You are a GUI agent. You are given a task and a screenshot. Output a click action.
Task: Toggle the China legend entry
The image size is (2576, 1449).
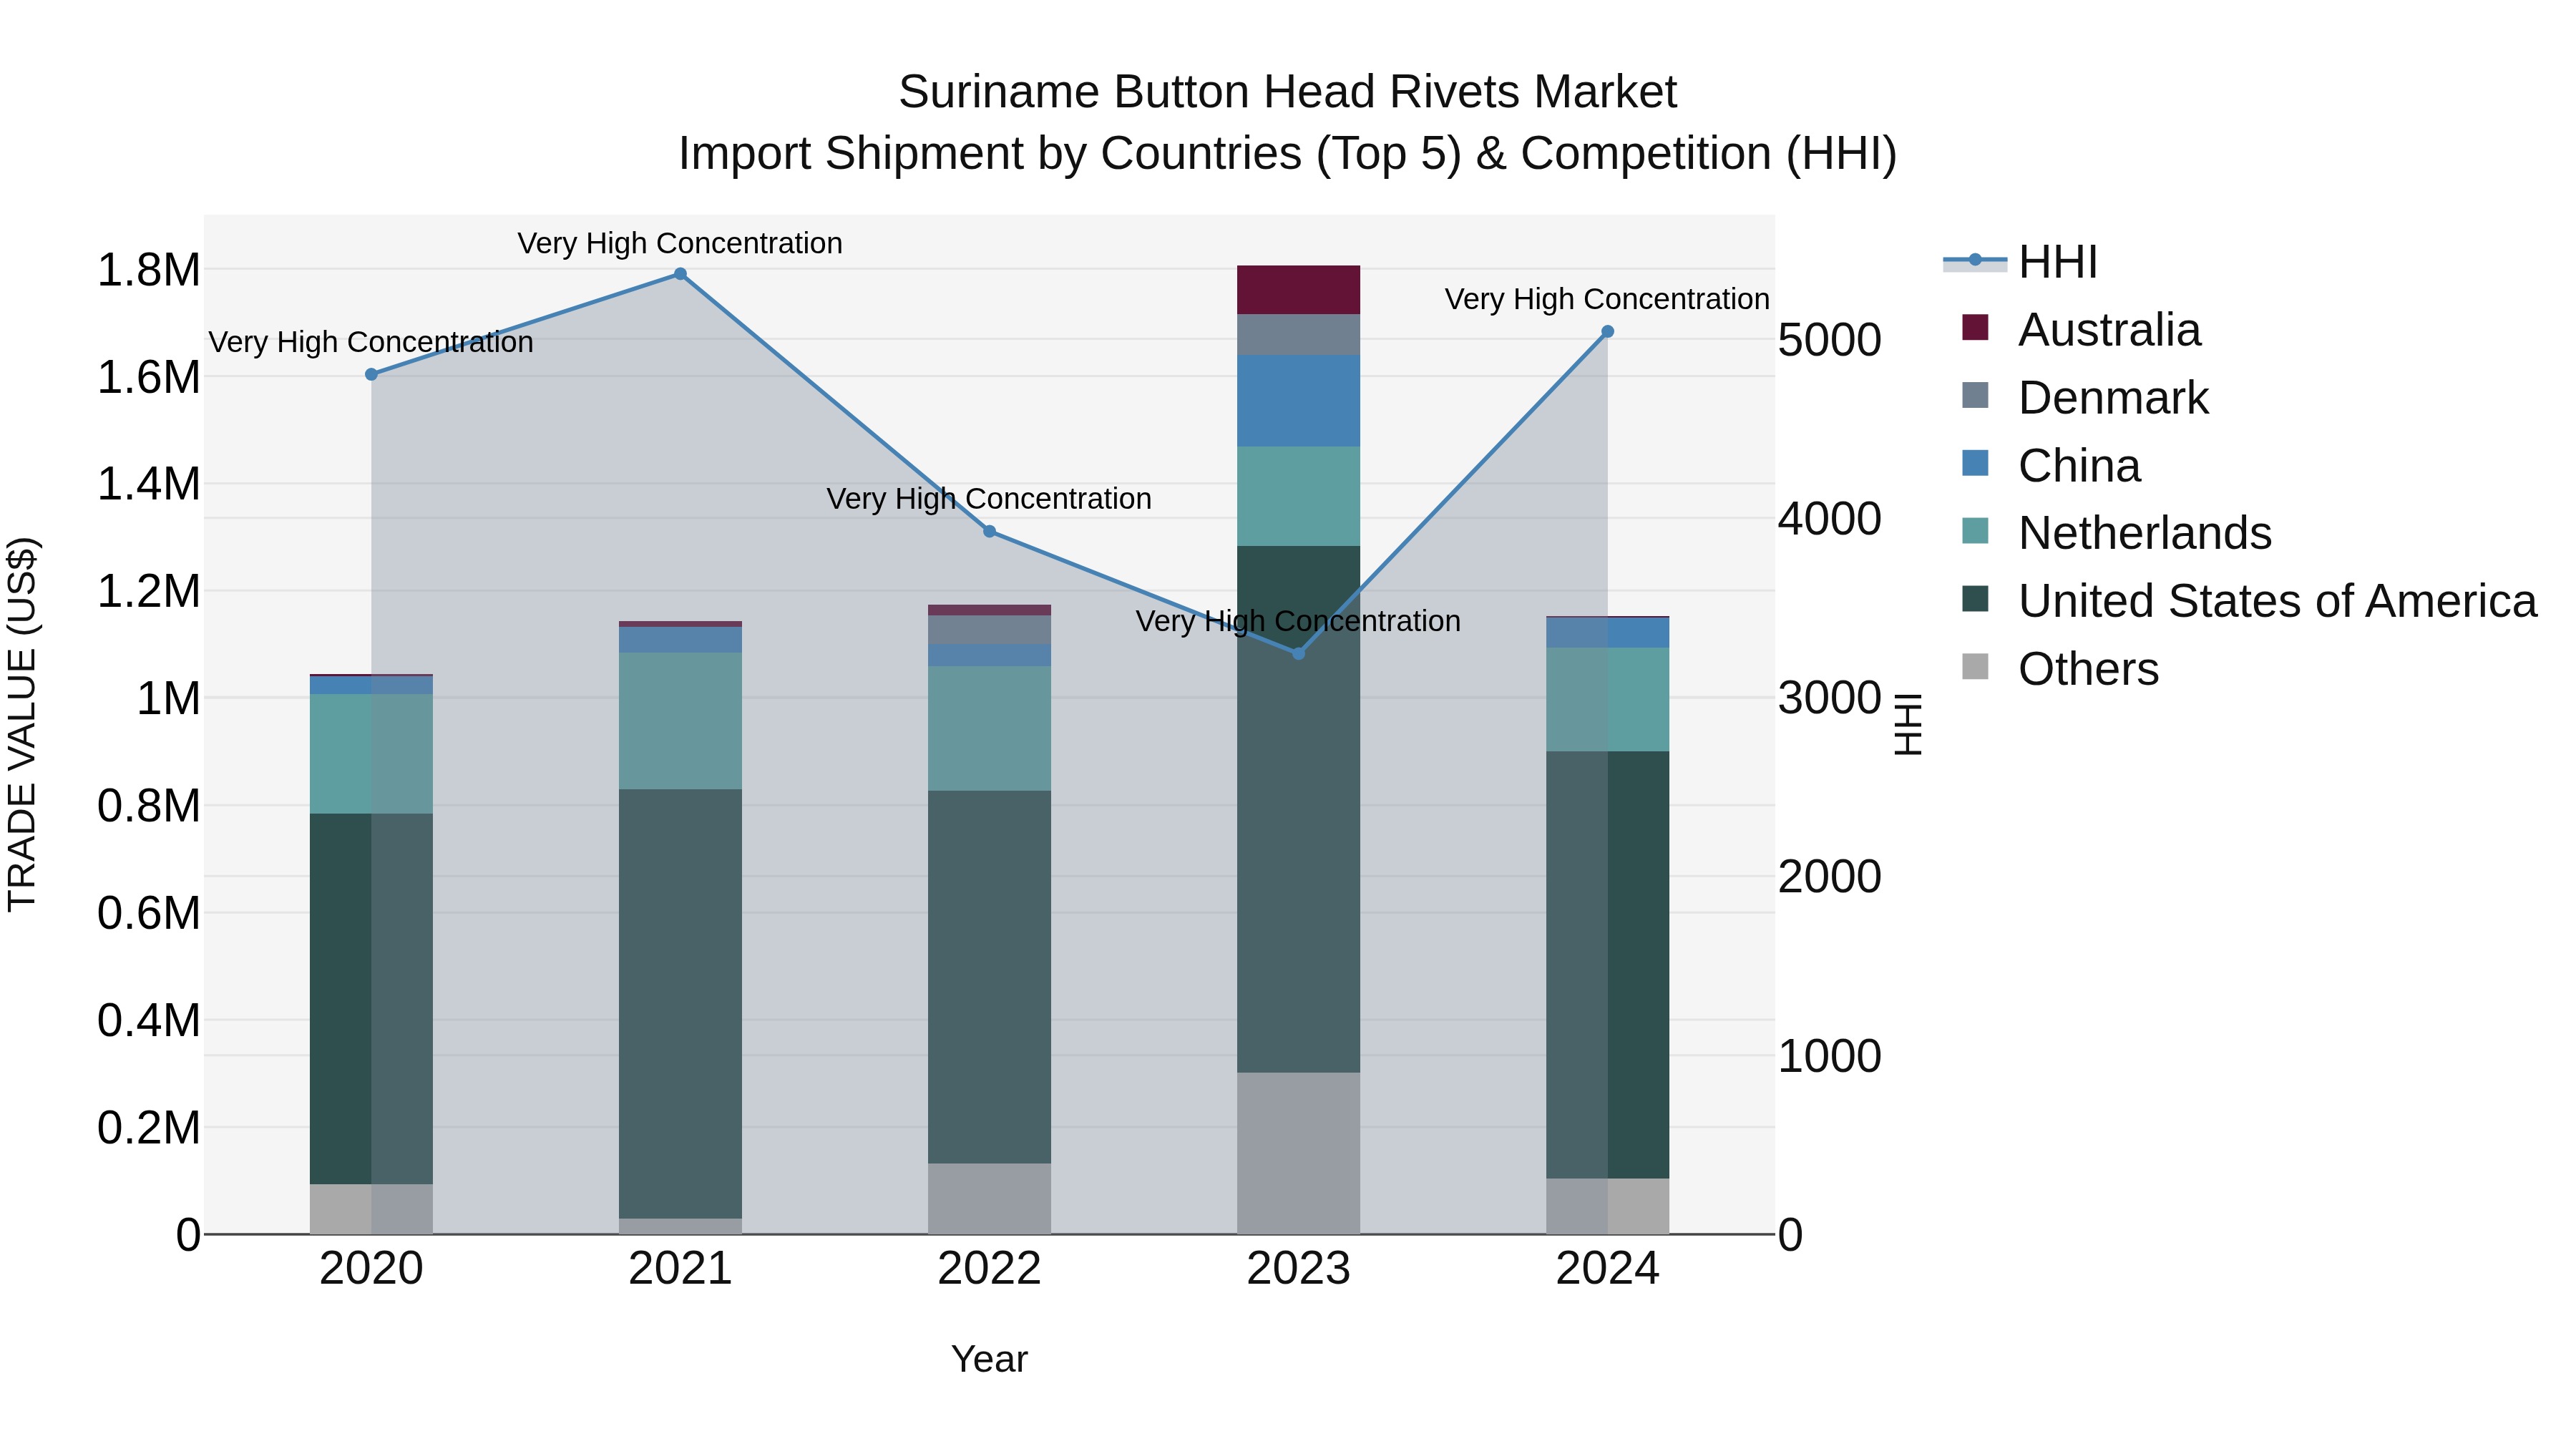pos(2051,466)
